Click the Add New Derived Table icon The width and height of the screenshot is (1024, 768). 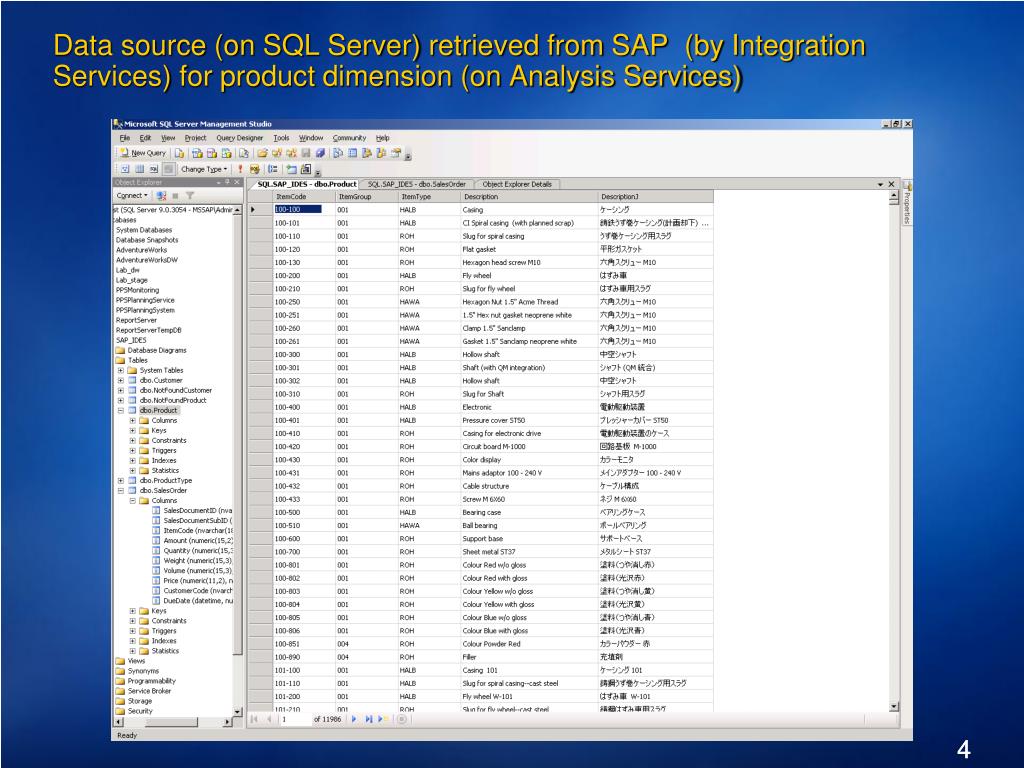306,169
